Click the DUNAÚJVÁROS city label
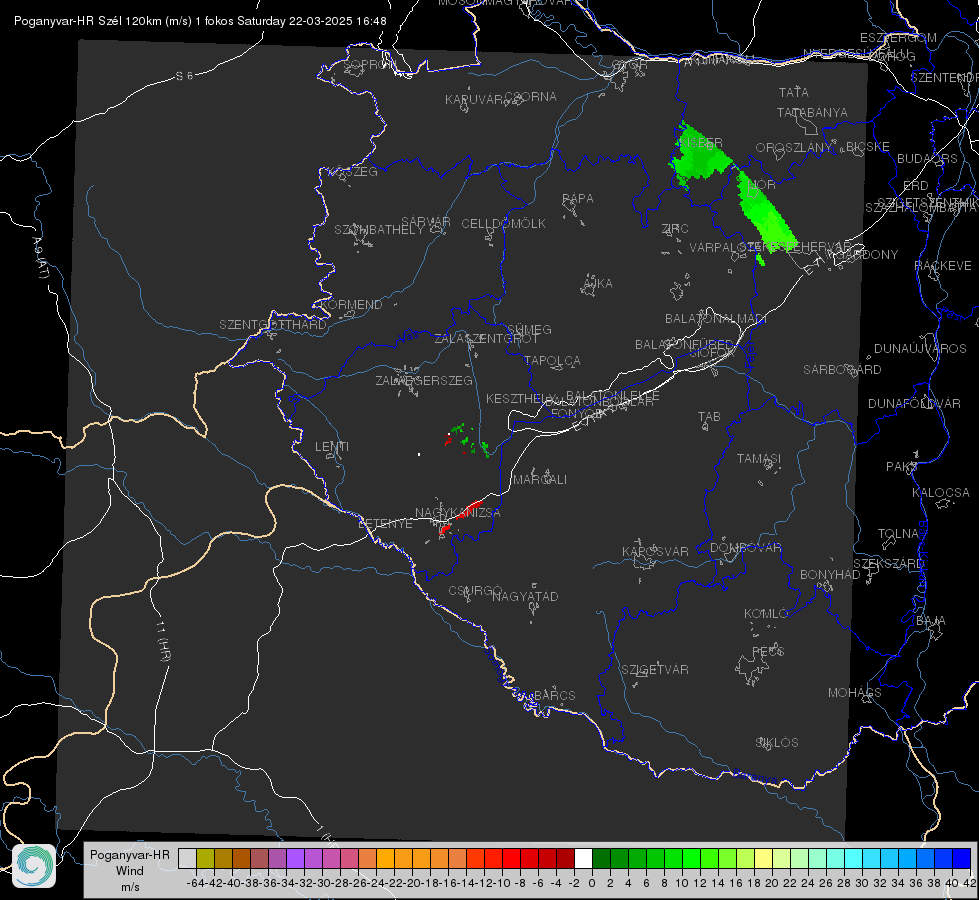This screenshot has width=979, height=900. [x=920, y=349]
